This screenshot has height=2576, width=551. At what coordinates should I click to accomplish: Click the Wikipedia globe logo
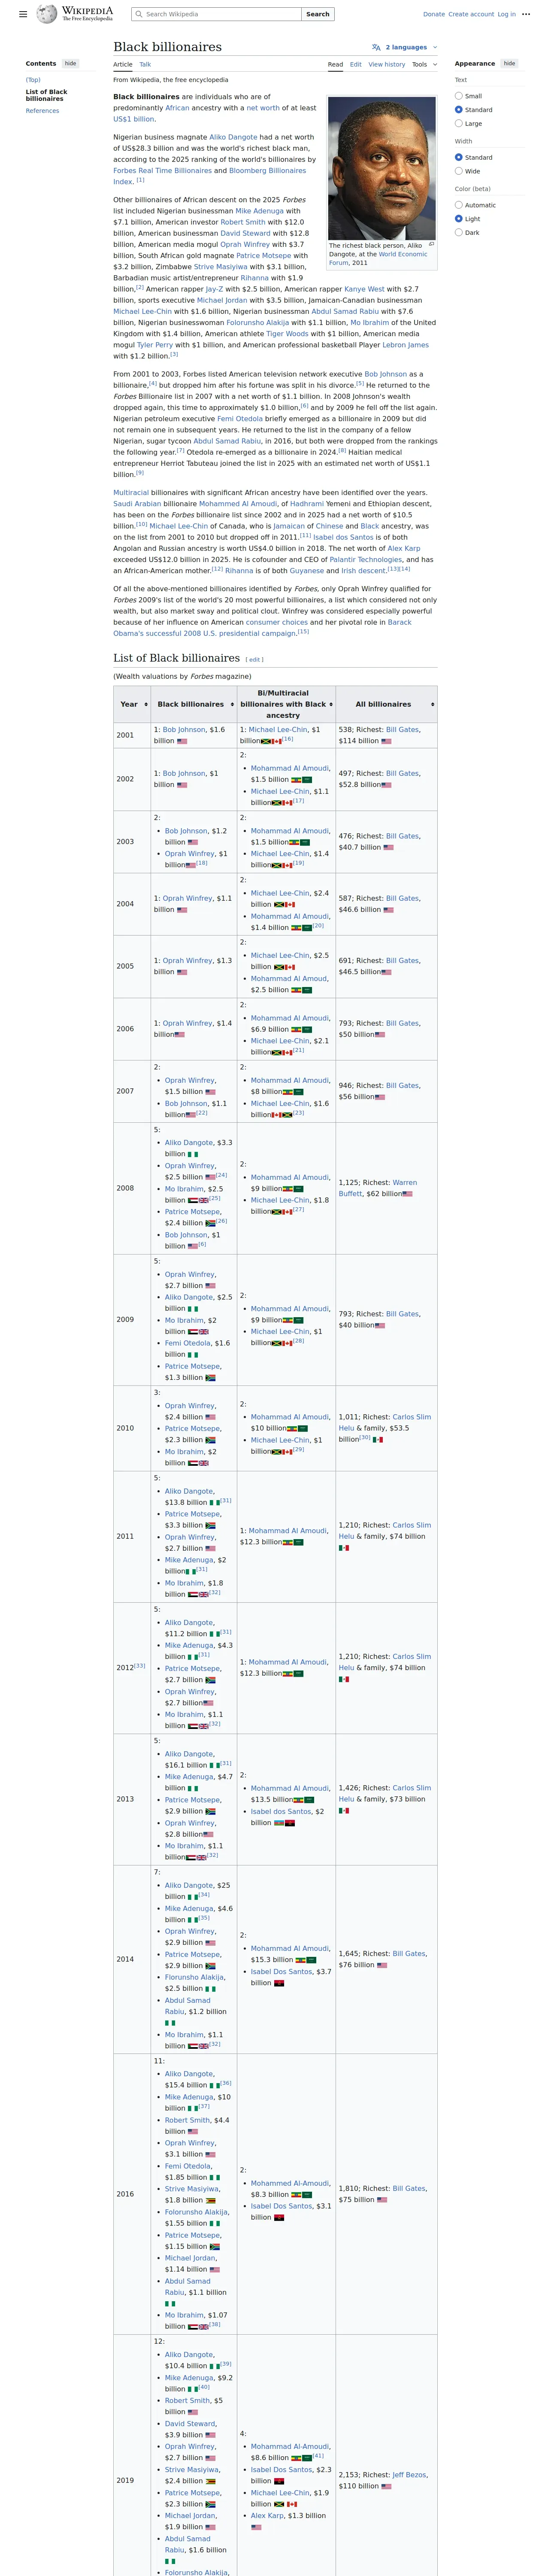pos(47,14)
